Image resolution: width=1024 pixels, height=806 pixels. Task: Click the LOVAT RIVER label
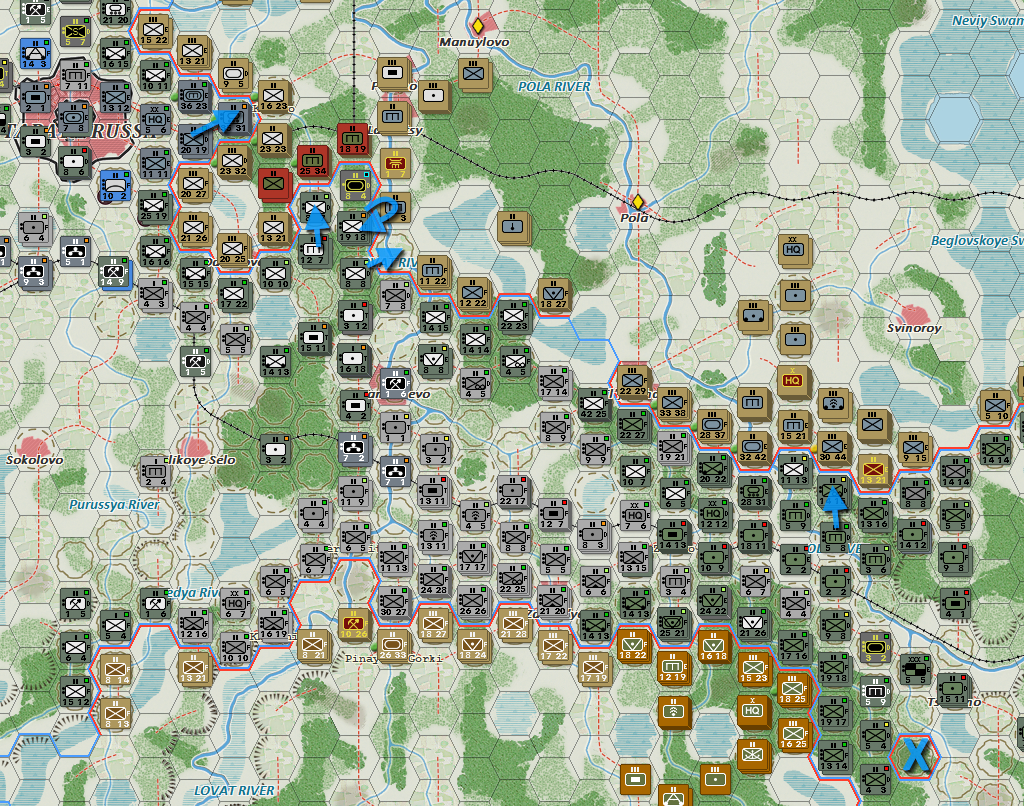coord(234,790)
